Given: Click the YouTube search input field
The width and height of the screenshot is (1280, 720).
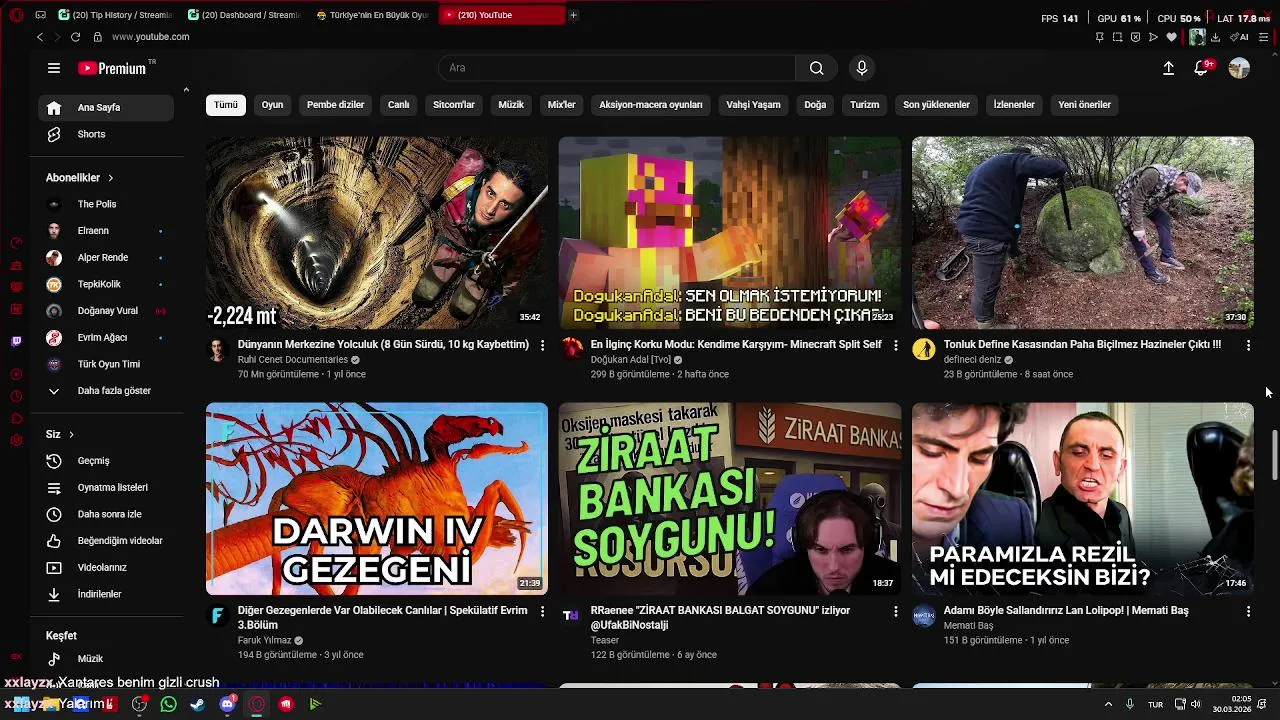Looking at the screenshot, I should point(617,68).
